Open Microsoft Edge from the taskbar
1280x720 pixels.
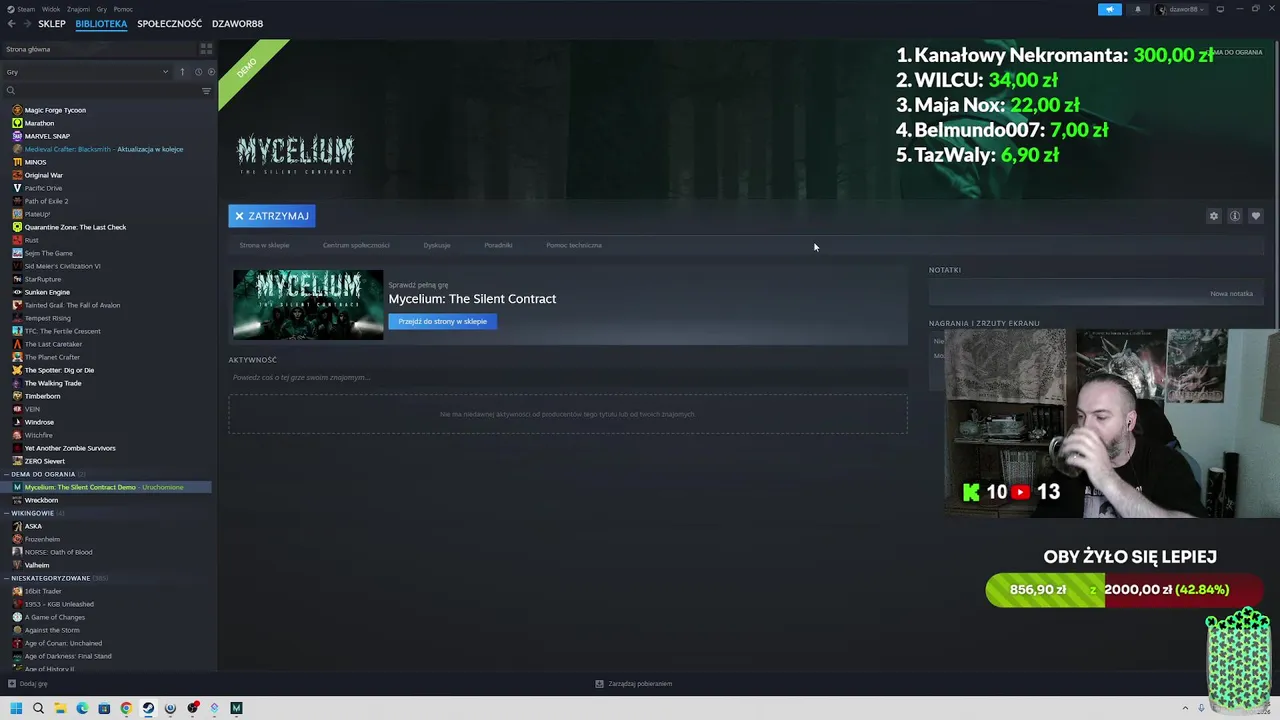pos(82,708)
